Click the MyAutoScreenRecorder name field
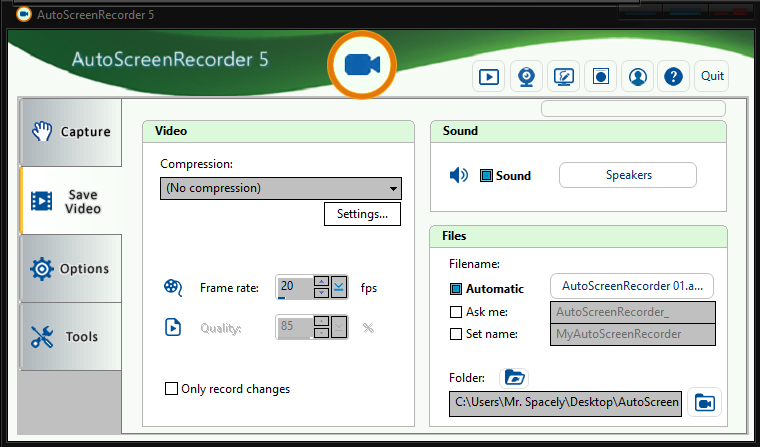This screenshot has height=447, width=760. click(633, 335)
